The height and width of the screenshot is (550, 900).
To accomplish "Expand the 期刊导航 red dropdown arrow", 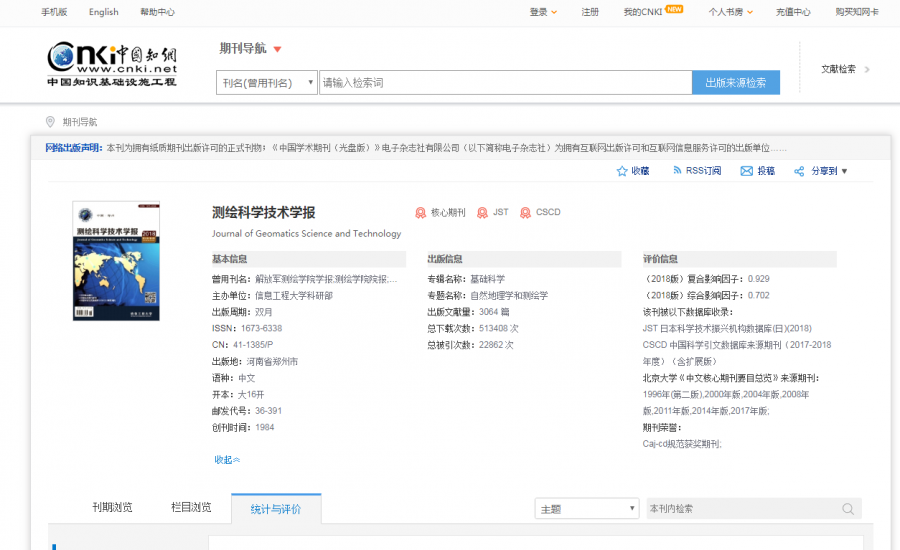I will [x=277, y=49].
